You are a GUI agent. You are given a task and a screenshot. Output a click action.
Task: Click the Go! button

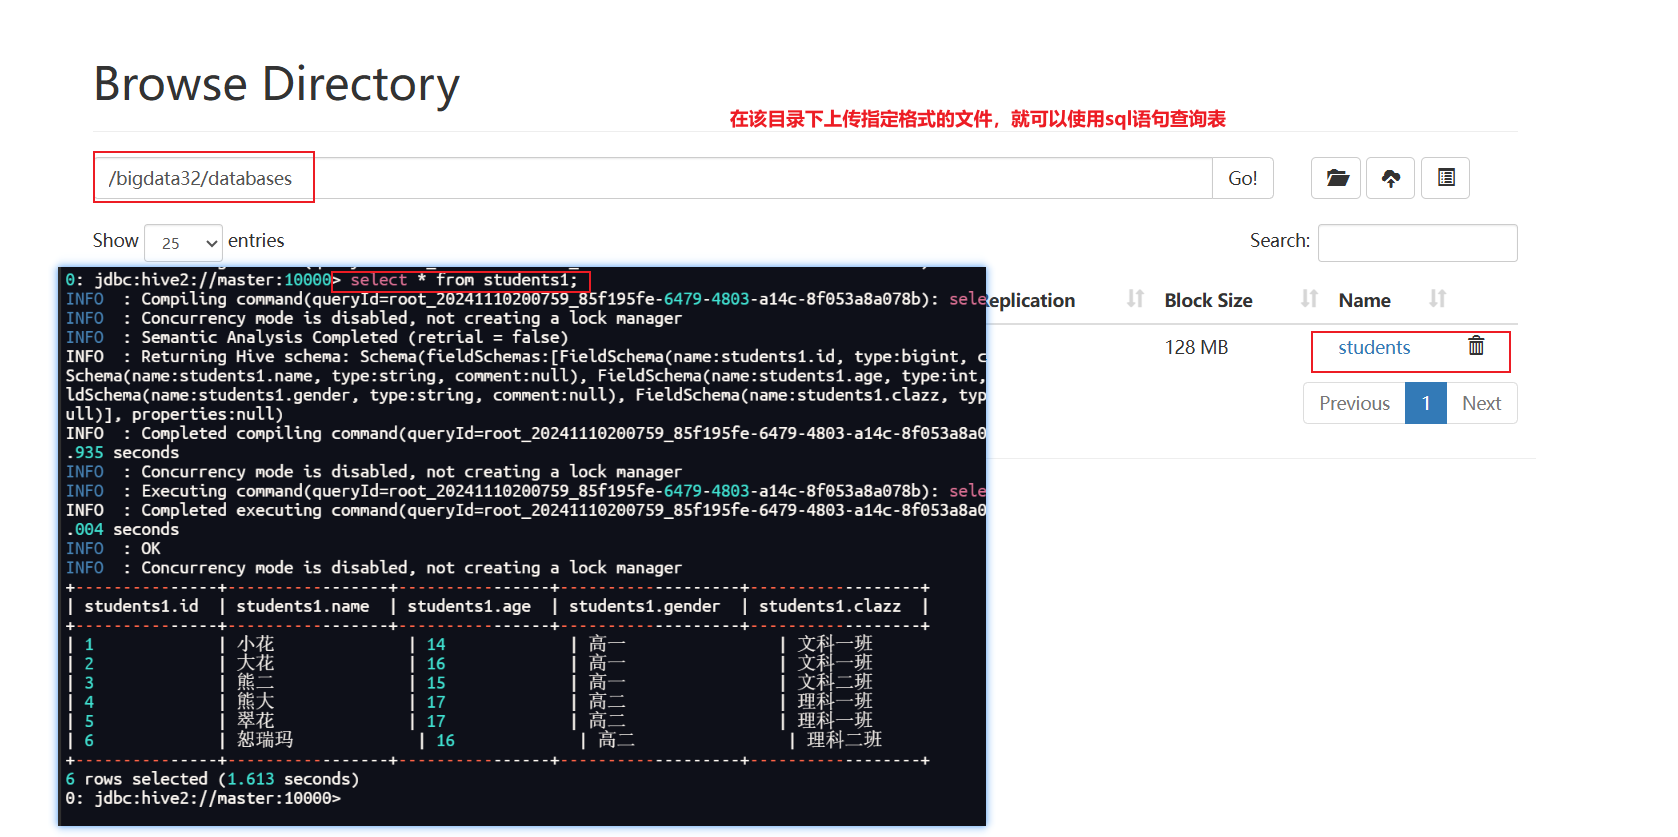point(1243,178)
